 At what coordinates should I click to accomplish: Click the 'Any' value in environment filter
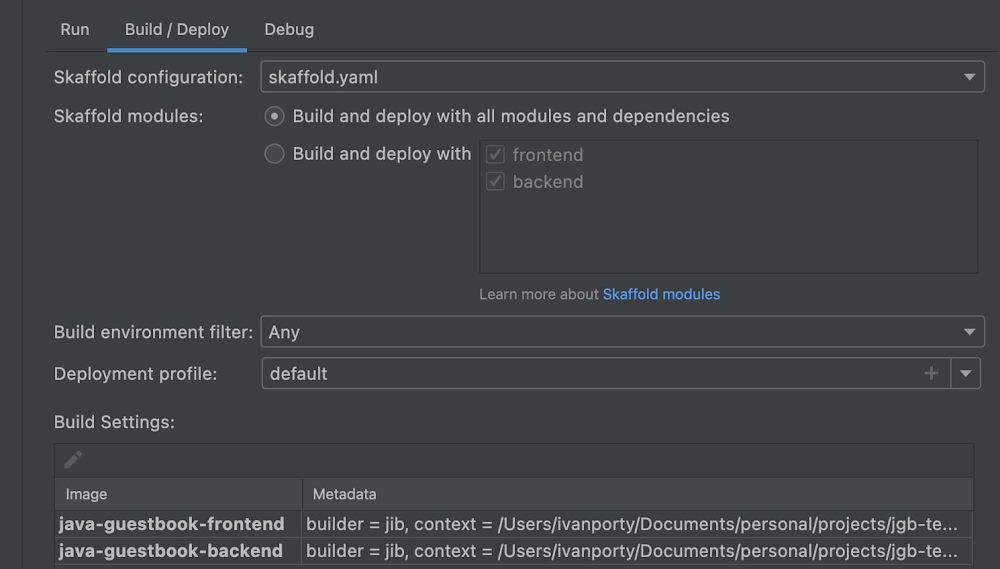click(x=284, y=332)
